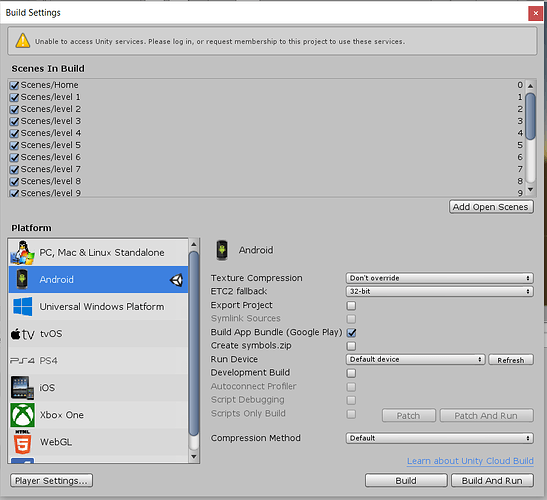Toggle the Scenes/level 2 checkbox
This screenshot has height=500, width=547.
(x=14, y=109)
